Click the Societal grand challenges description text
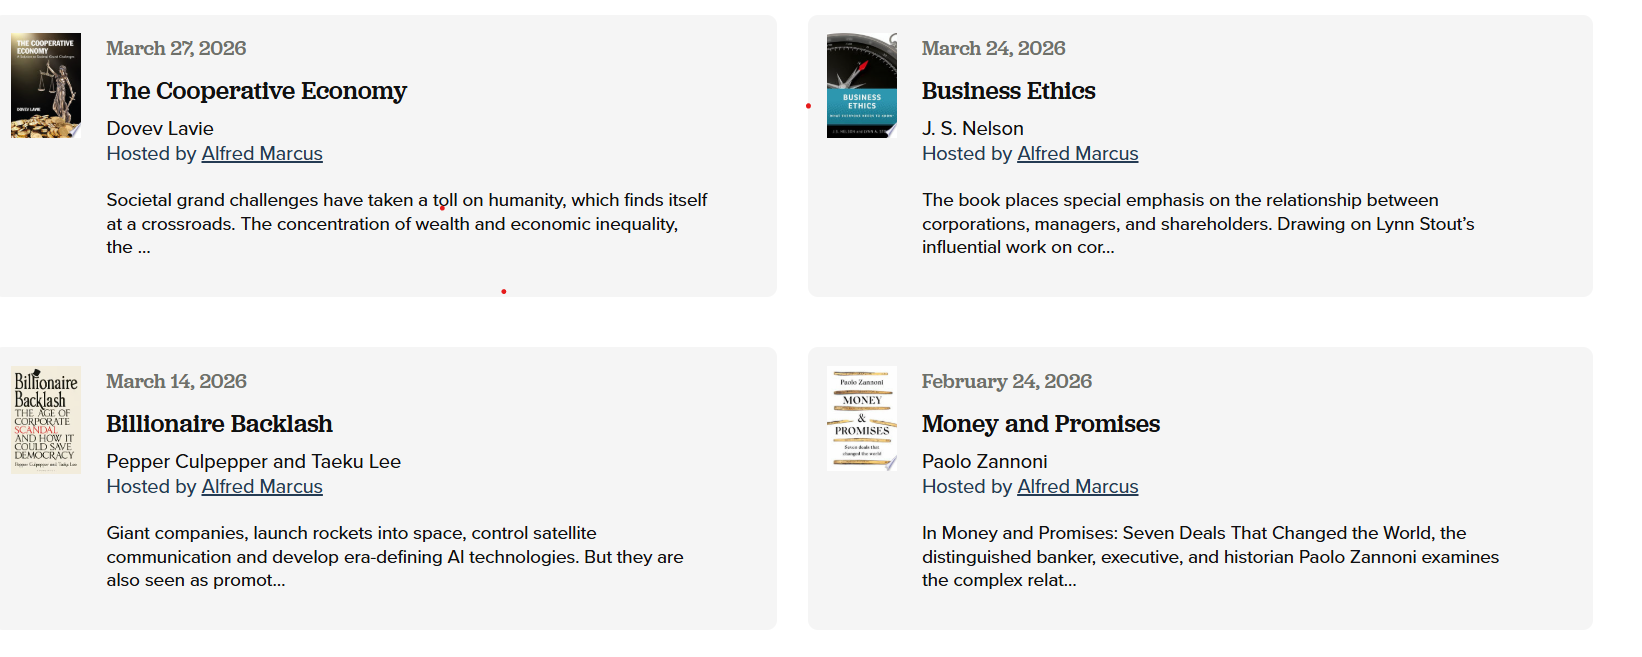The image size is (1642, 657). 406,224
